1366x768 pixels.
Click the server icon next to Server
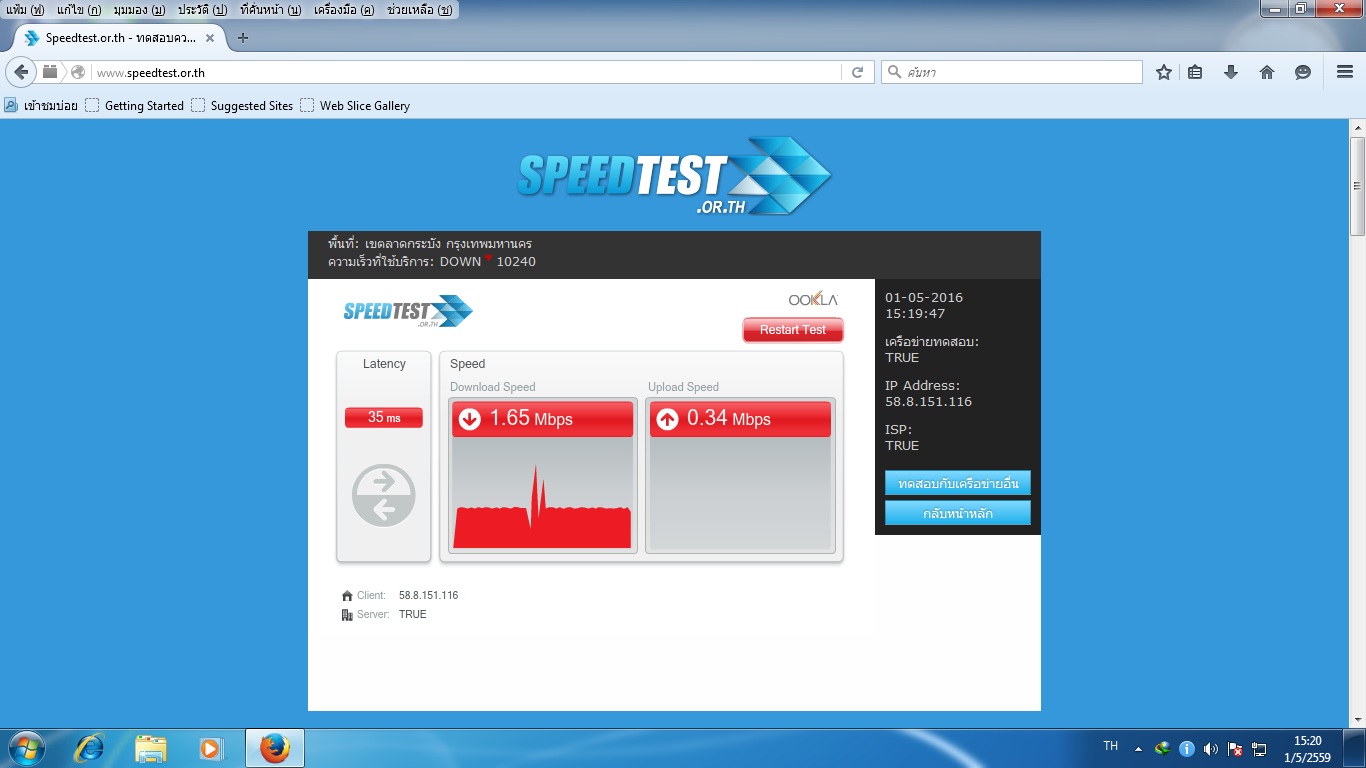pos(347,615)
